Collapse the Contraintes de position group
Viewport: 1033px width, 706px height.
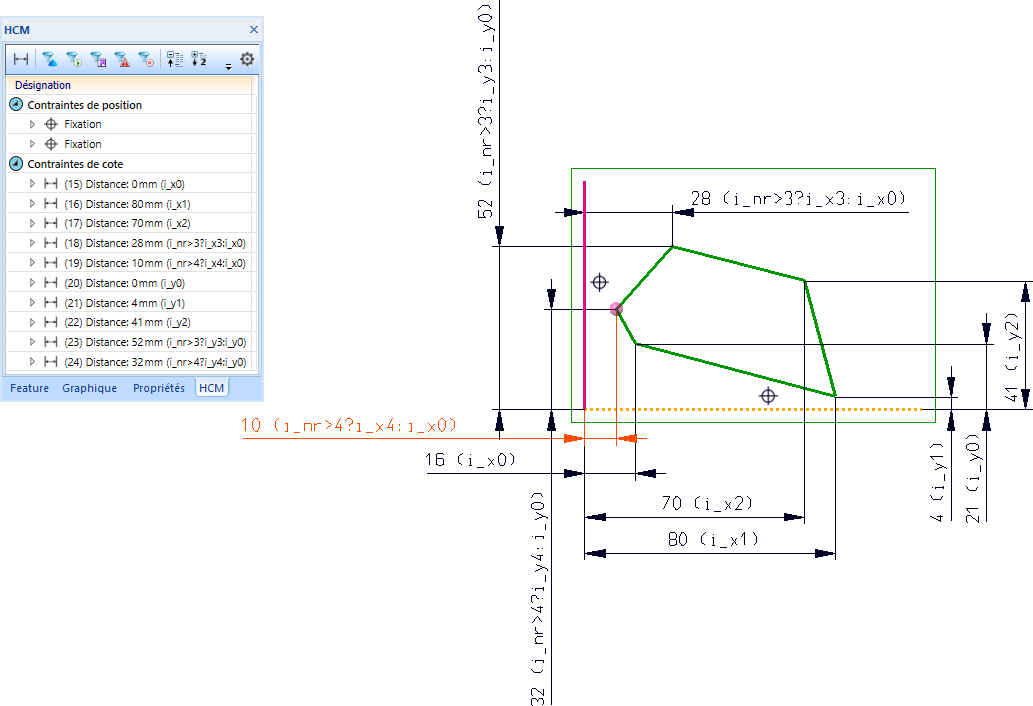click(16, 105)
